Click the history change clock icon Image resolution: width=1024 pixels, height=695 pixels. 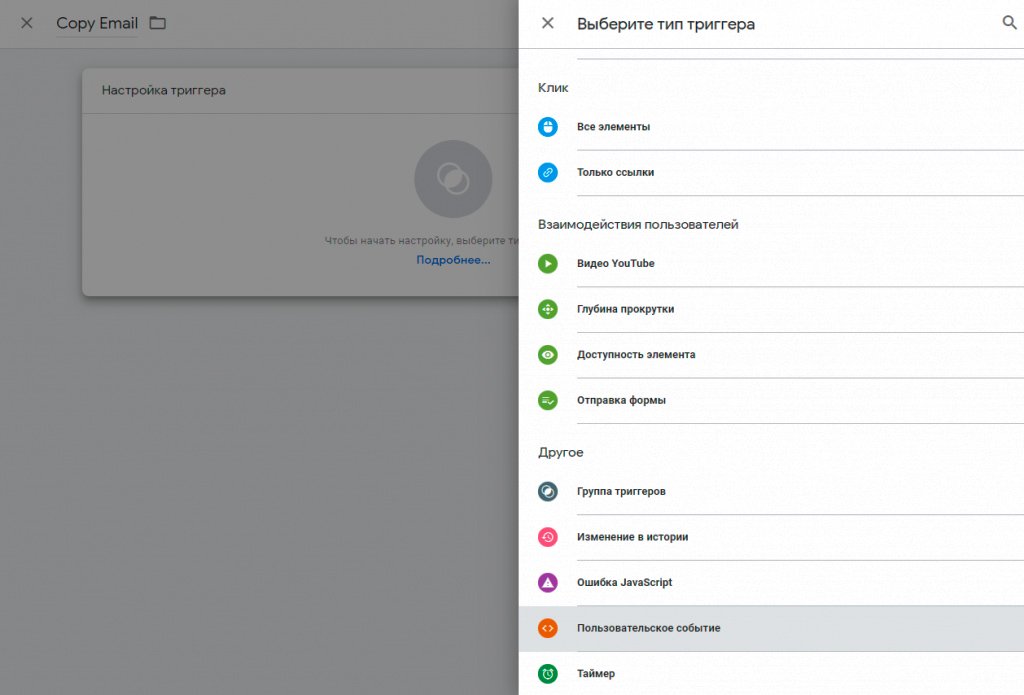(547, 537)
